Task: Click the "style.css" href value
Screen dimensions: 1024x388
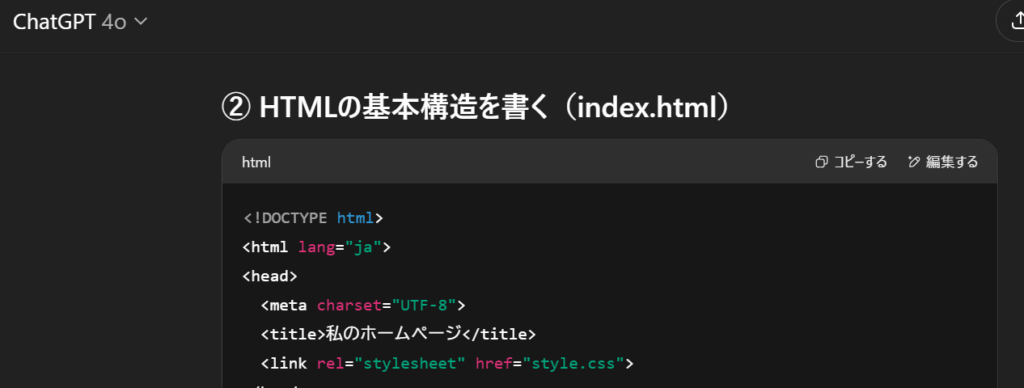Action: (x=573, y=363)
